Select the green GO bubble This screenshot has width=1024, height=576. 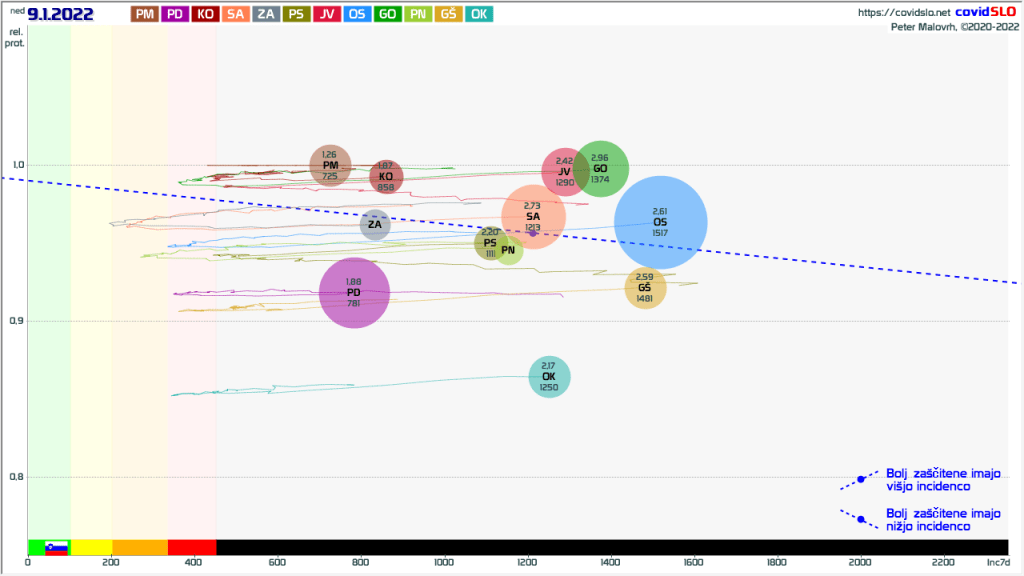(600, 168)
